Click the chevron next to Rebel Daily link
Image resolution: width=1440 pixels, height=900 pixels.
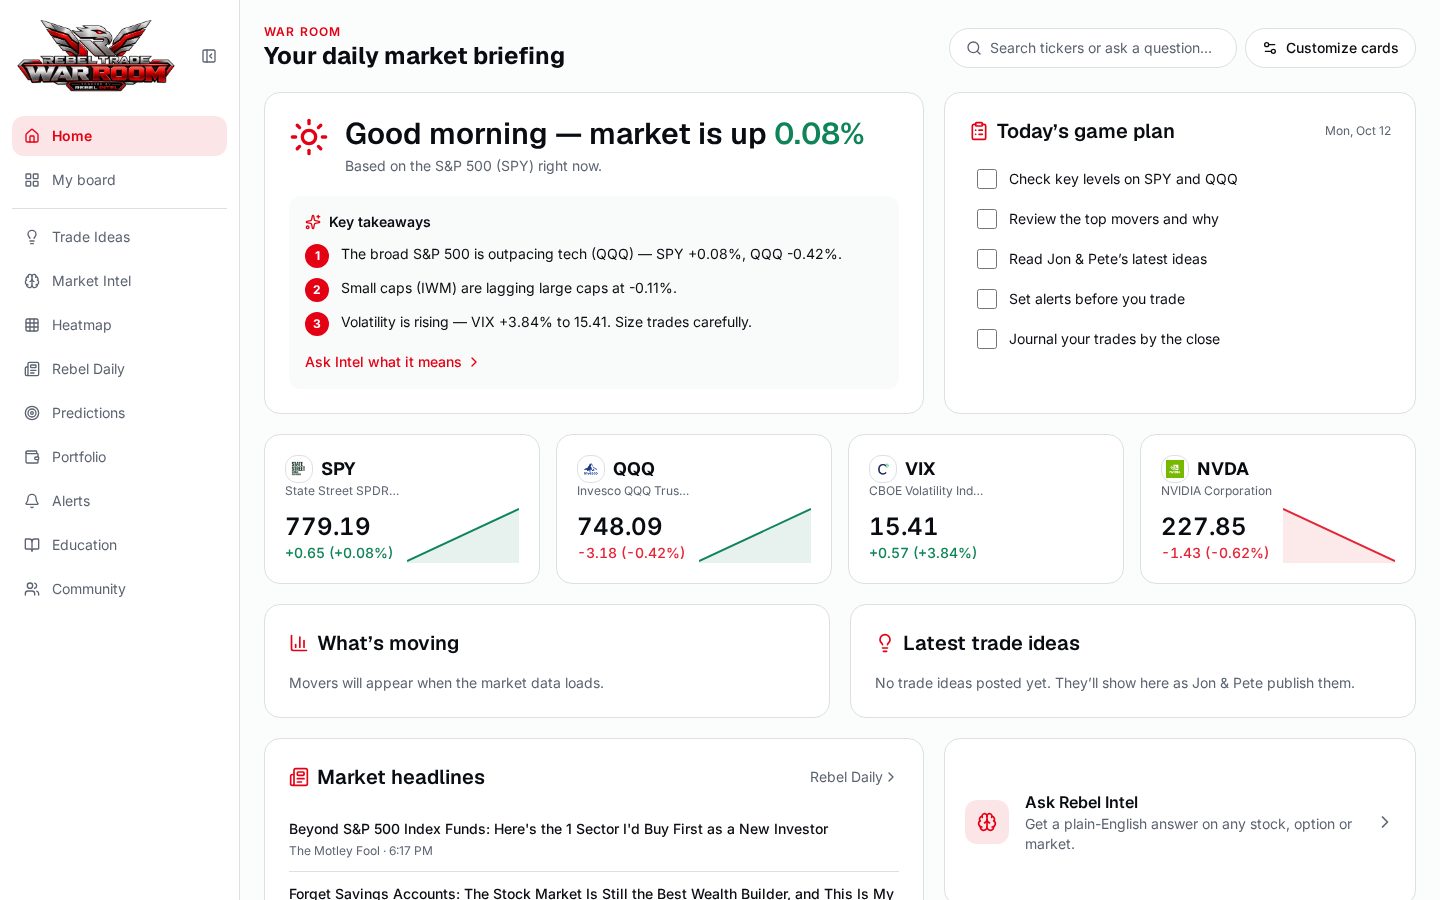[x=891, y=777]
